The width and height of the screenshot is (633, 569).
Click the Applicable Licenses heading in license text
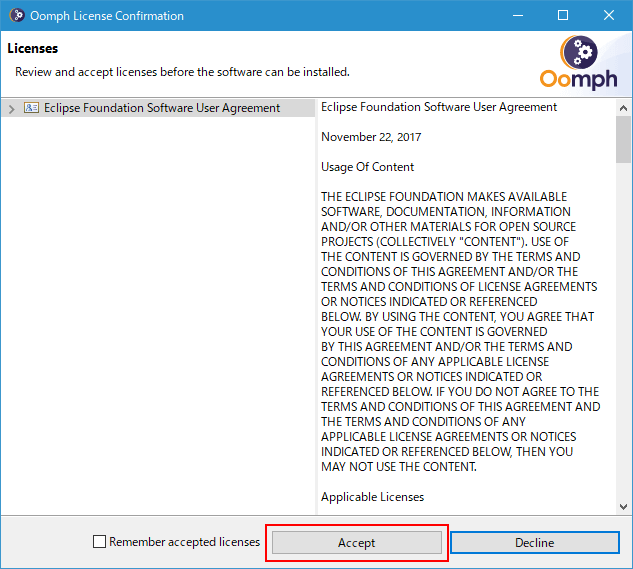click(372, 497)
